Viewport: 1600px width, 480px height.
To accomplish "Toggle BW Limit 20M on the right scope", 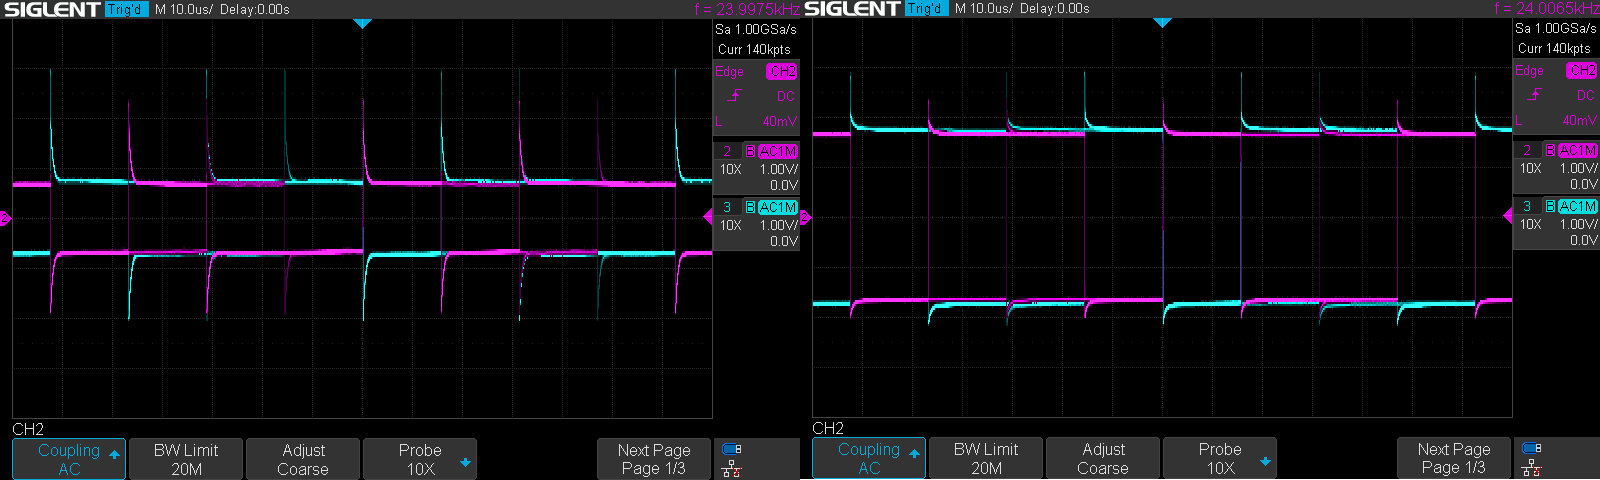I will (x=986, y=459).
